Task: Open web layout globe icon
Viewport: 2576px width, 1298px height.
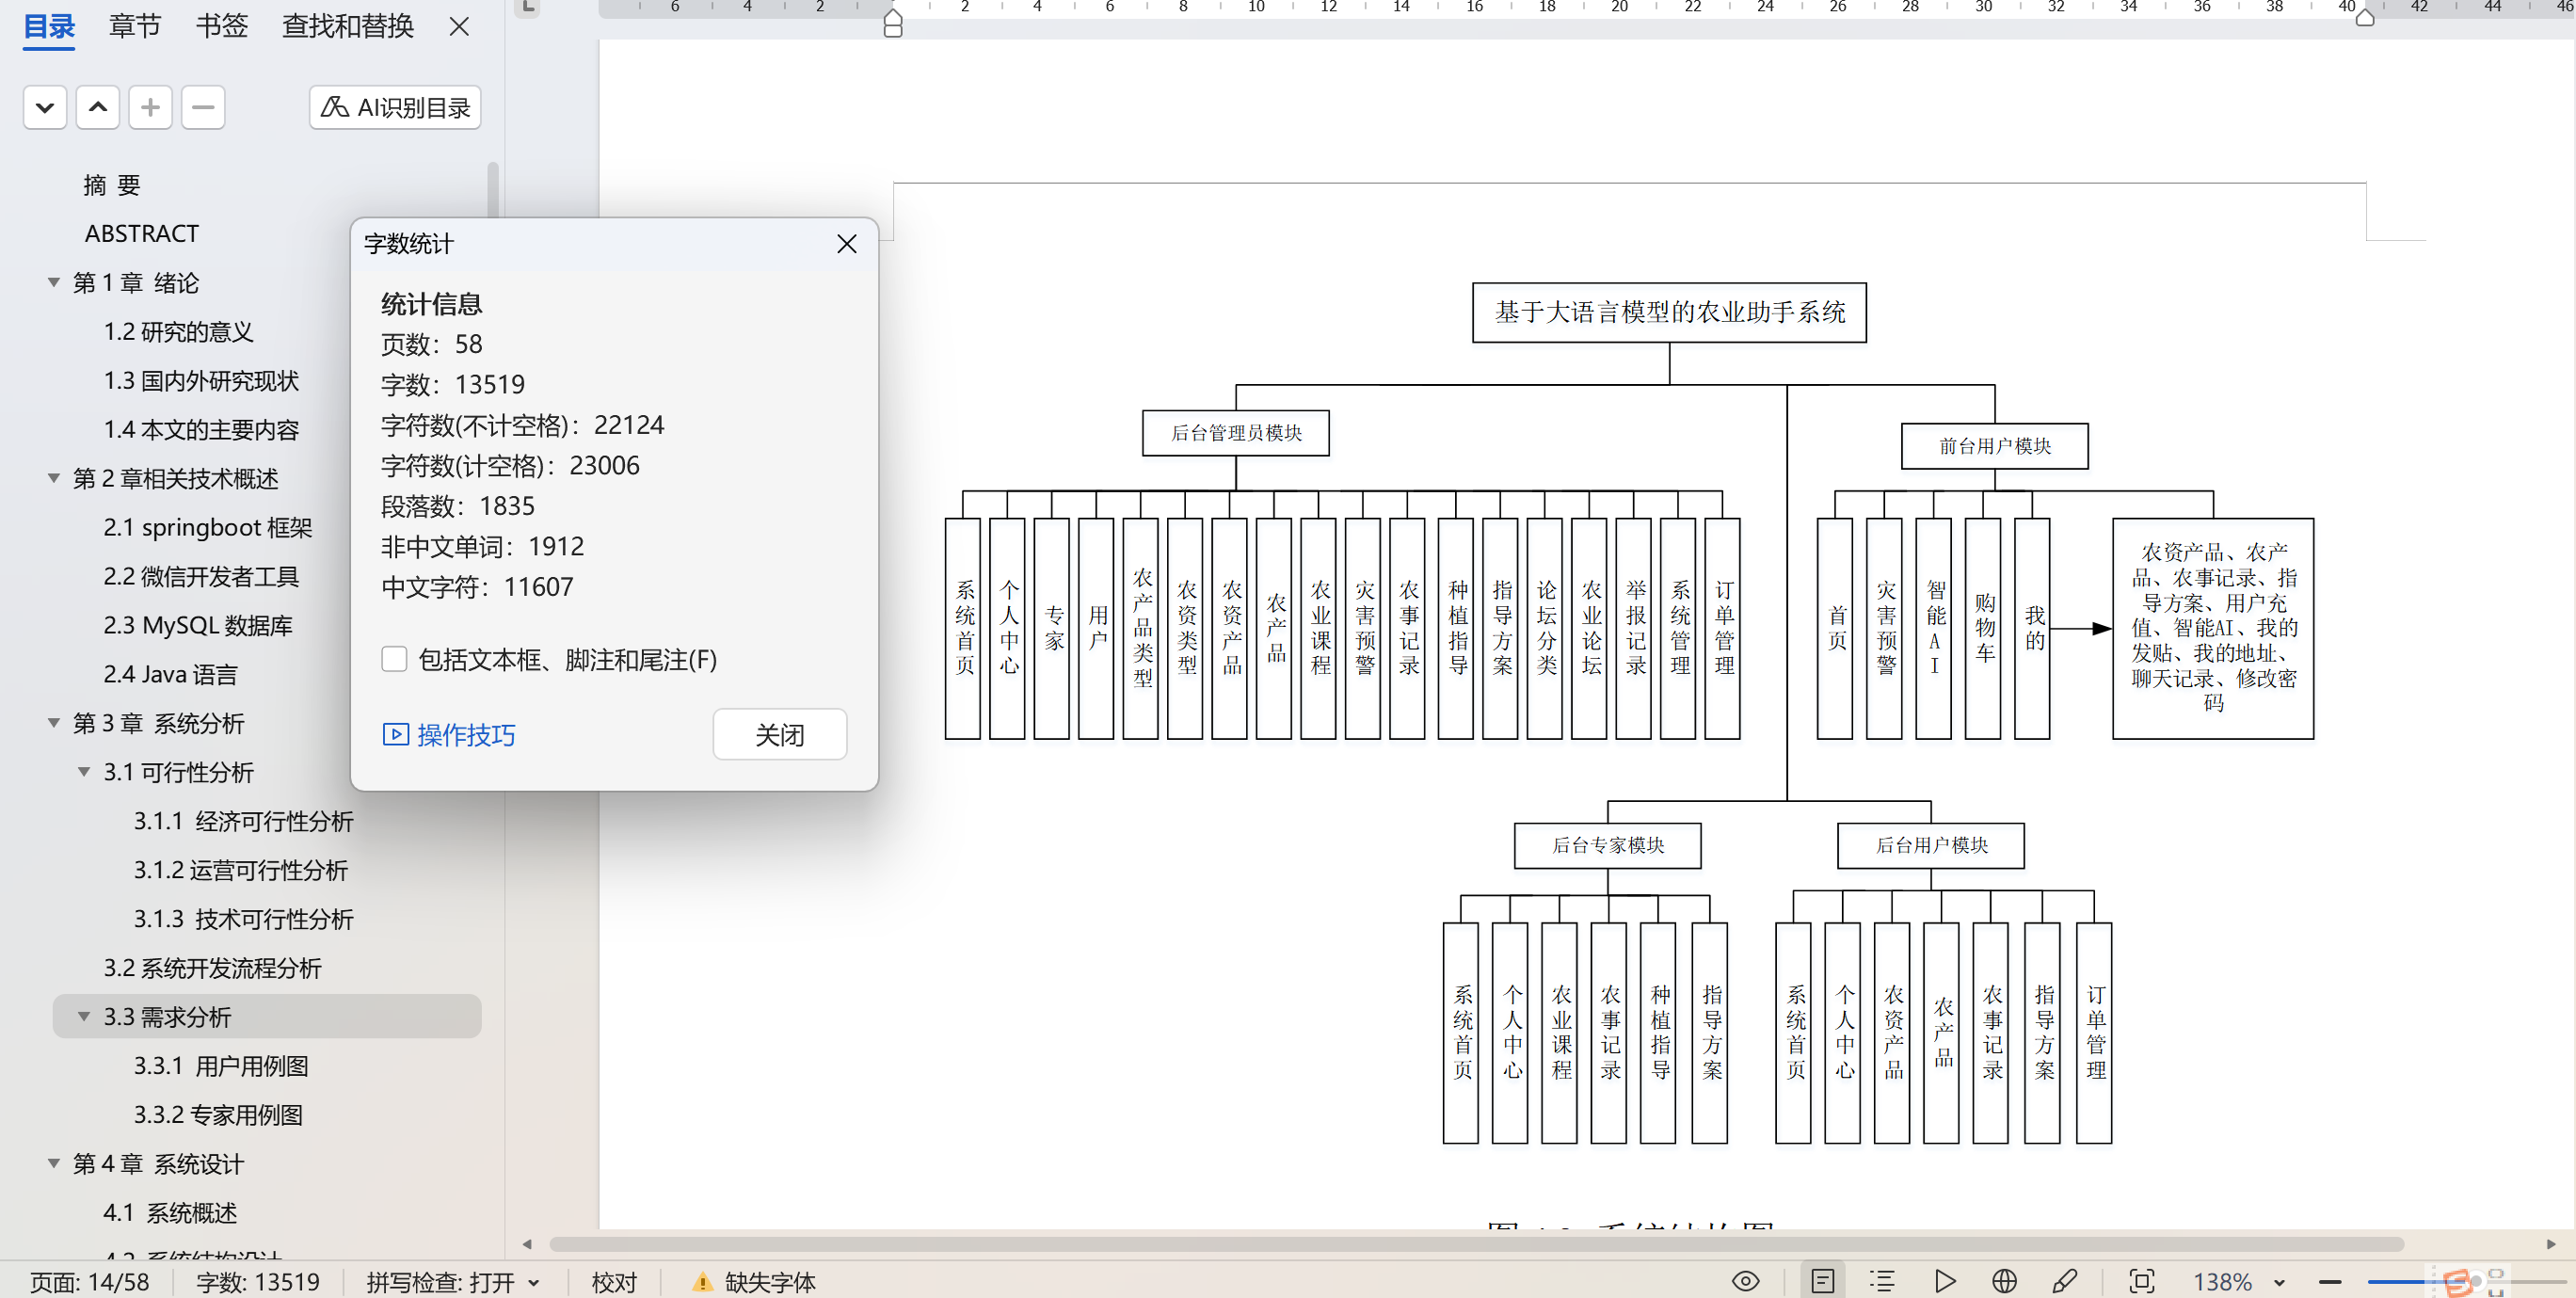Action: point(2004,1281)
